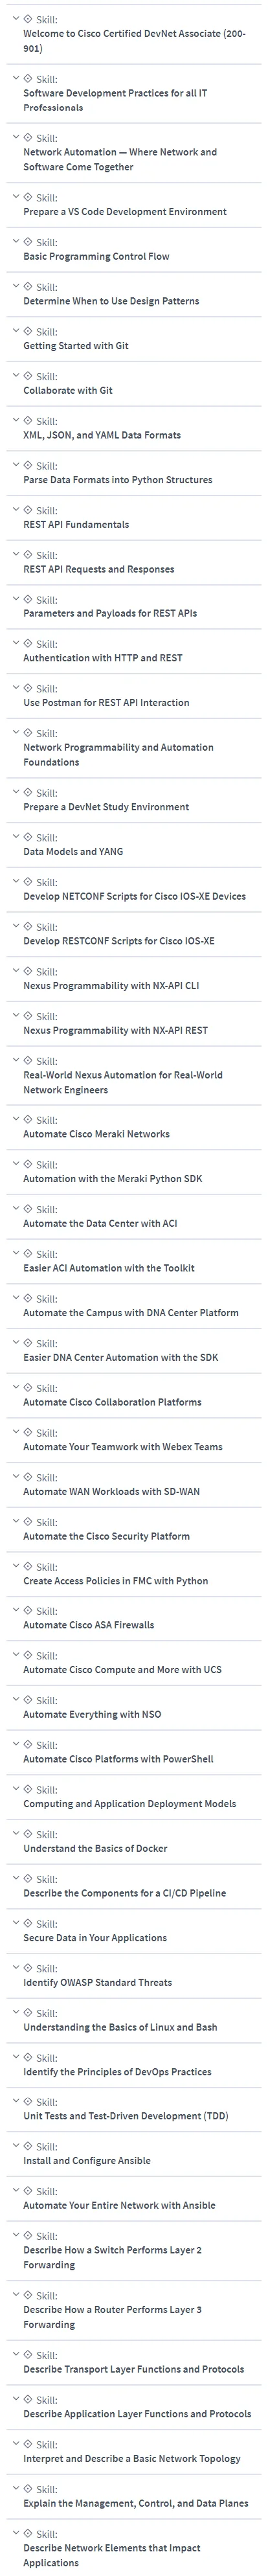Image resolution: width=268 pixels, height=2576 pixels.
Task: Click the skill icon for Identify OWASP Standard Threats
Action: click(28, 1968)
